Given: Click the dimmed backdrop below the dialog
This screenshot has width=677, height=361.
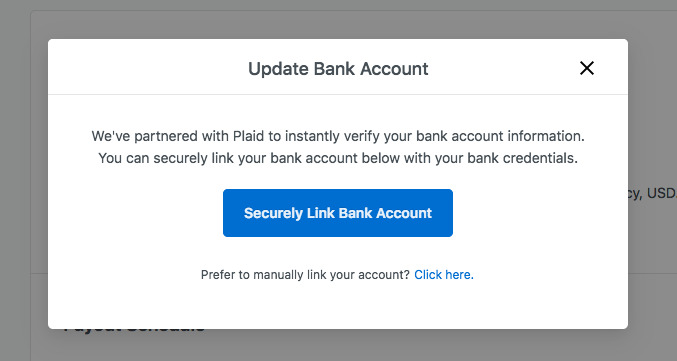Looking at the screenshot, I should 338,345.
